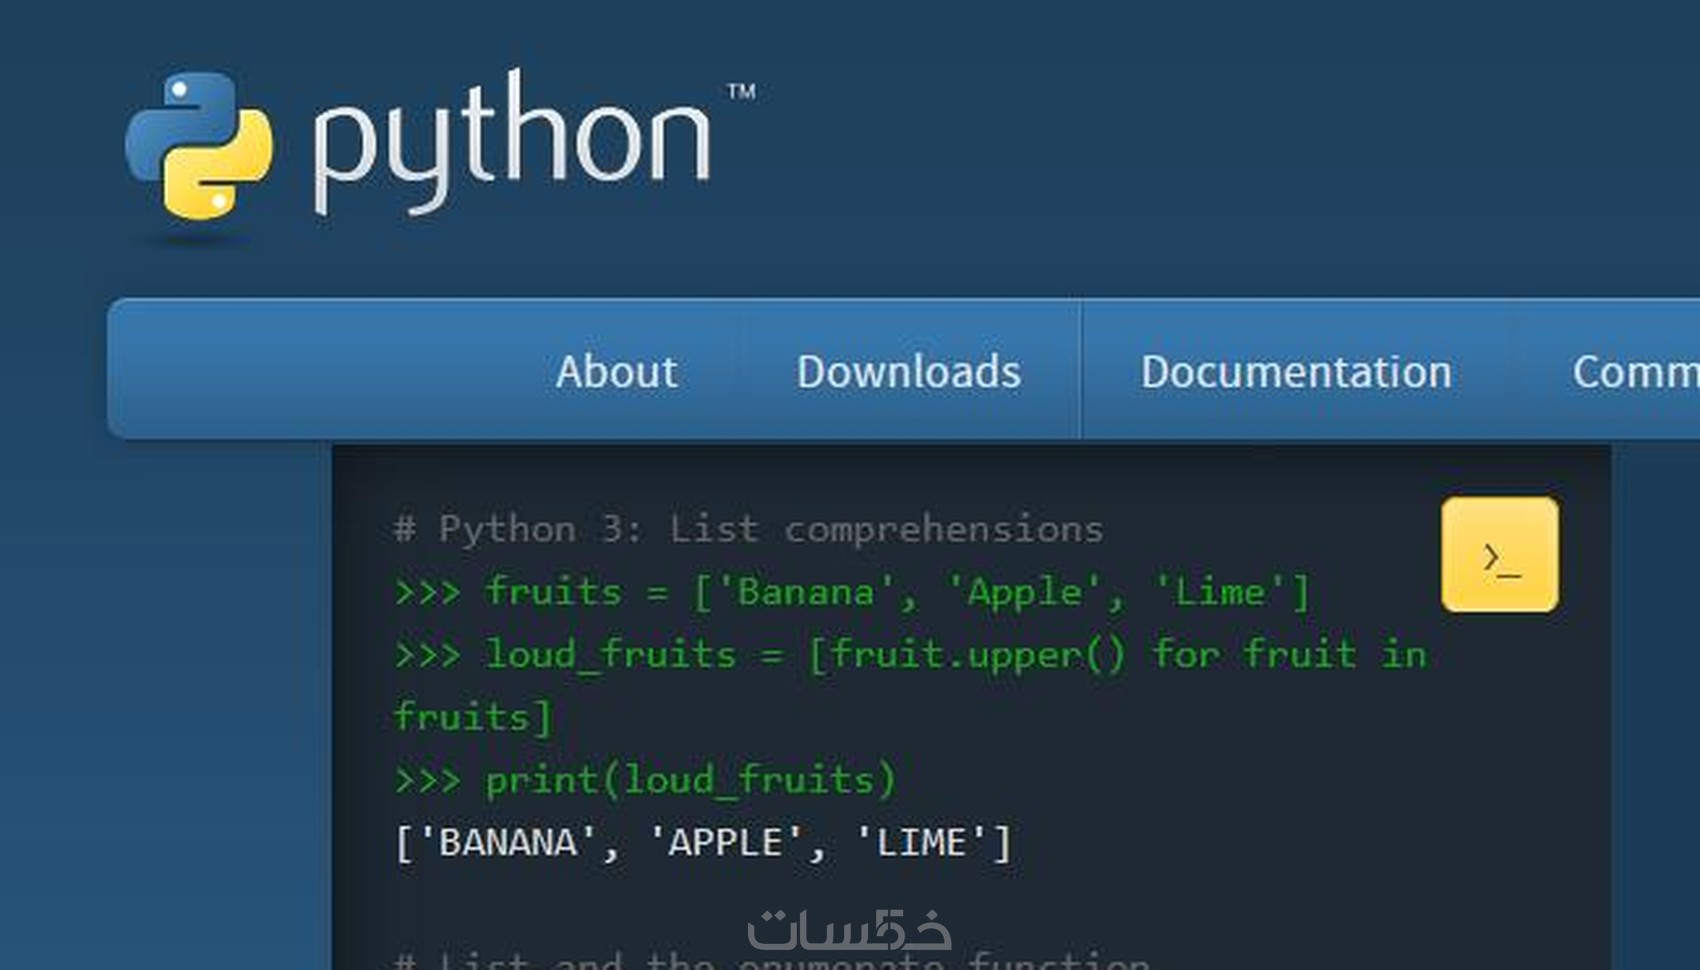Click the 'LIME' output text
1700x970 pixels.
pyautogui.click(x=921, y=843)
